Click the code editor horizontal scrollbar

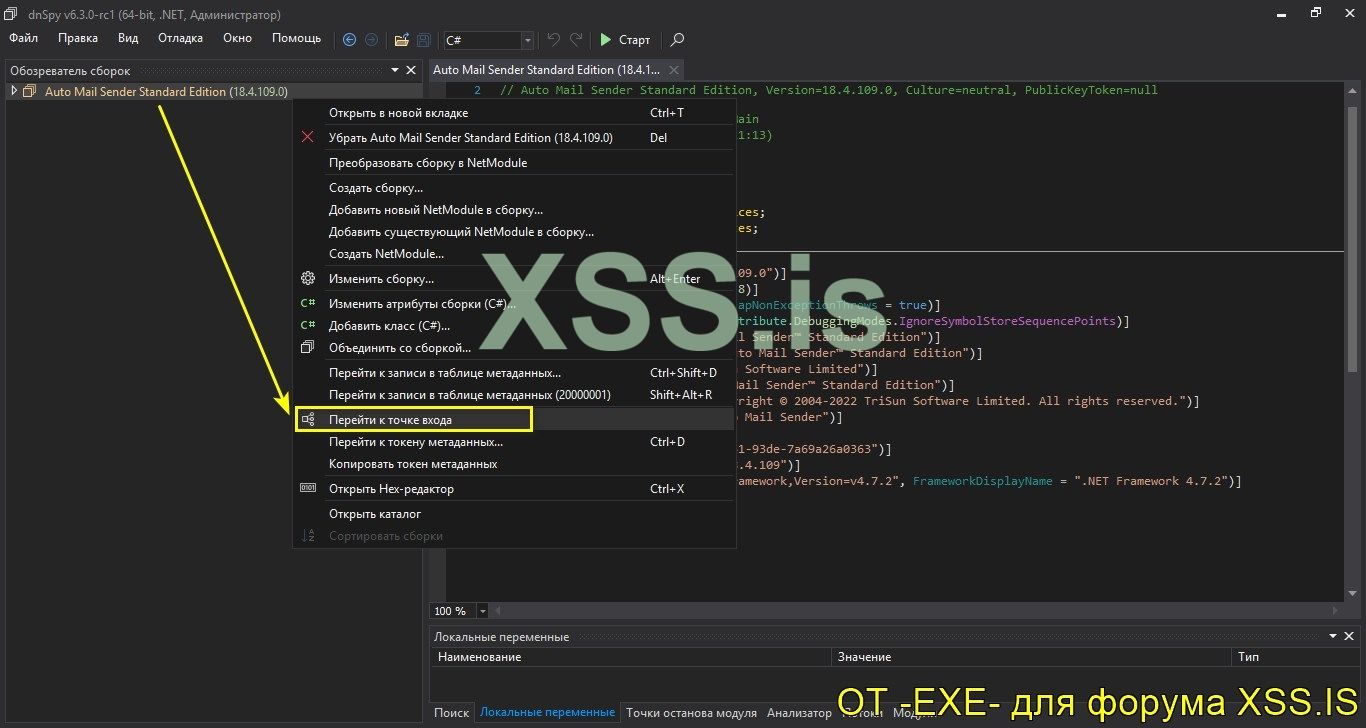coord(916,610)
